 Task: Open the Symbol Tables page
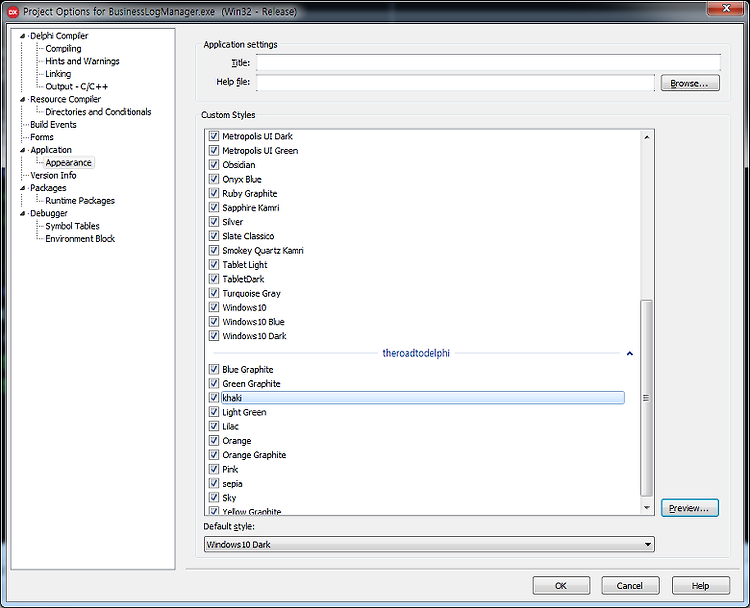coord(72,226)
